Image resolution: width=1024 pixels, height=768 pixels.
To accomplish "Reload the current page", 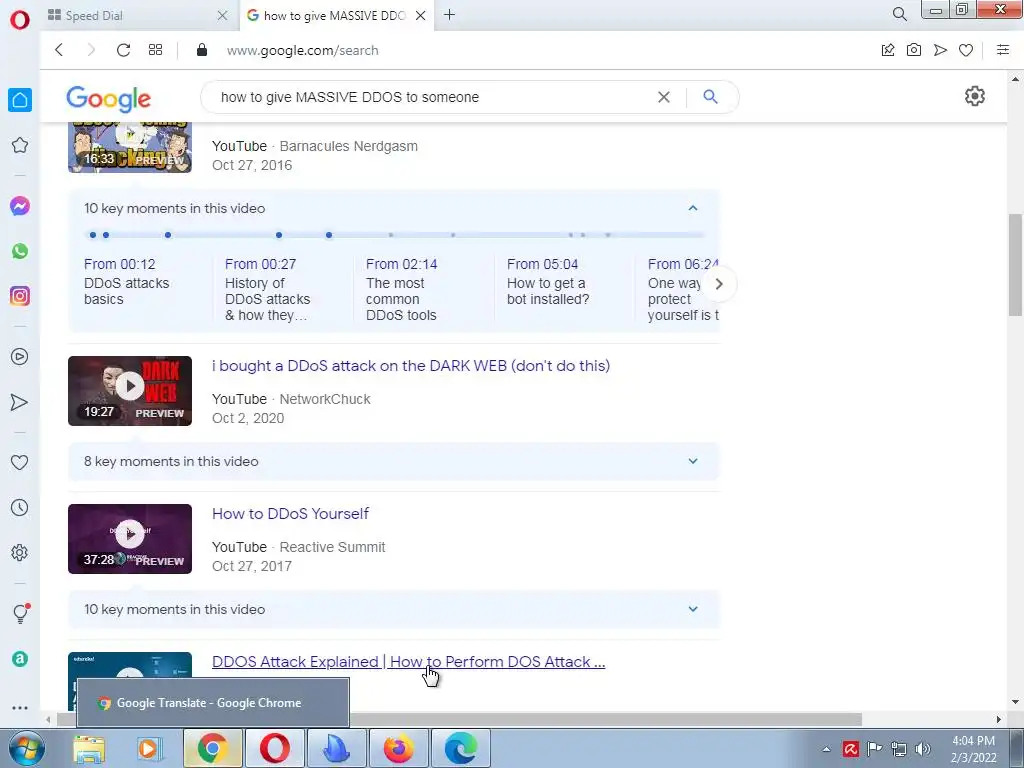I will click(x=123, y=50).
